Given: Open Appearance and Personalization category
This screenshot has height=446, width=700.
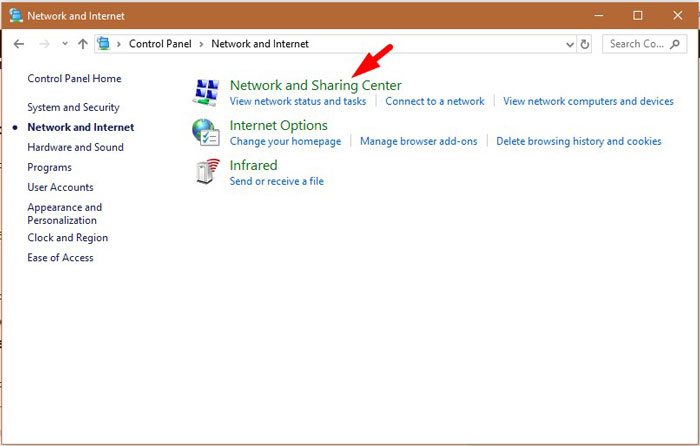Looking at the screenshot, I should tap(65, 214).
